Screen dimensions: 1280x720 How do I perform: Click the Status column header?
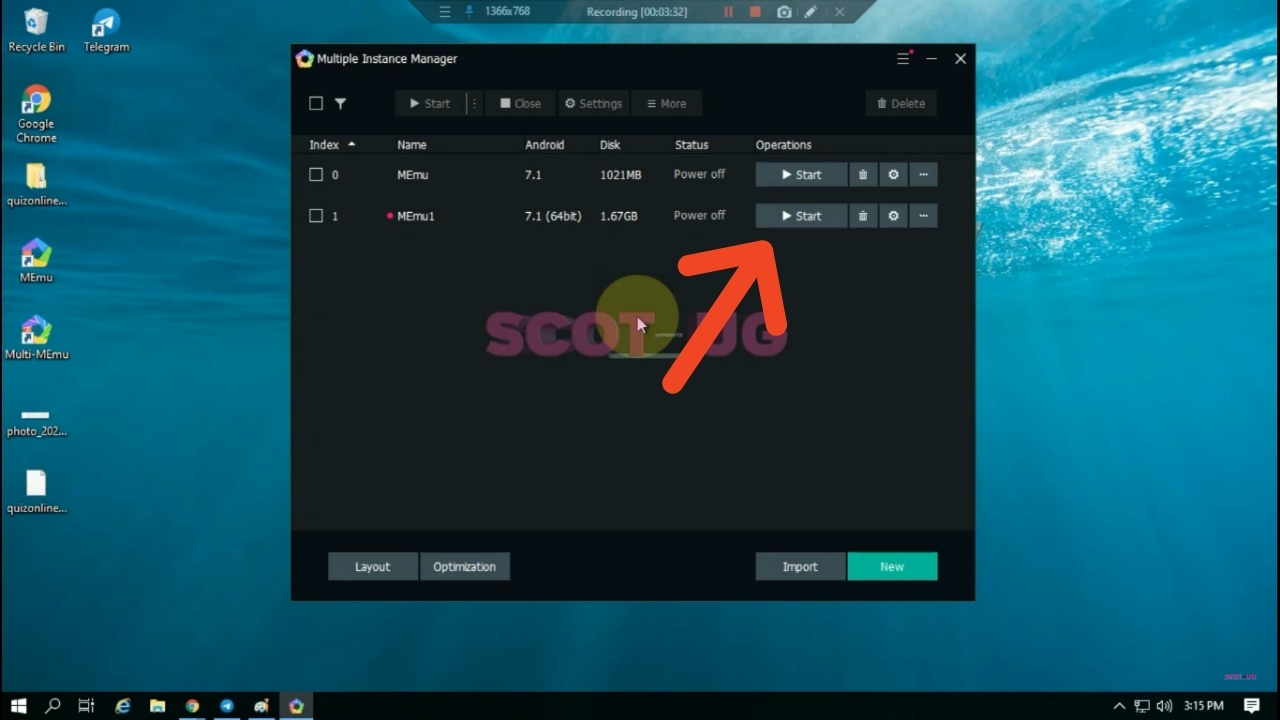691,145
